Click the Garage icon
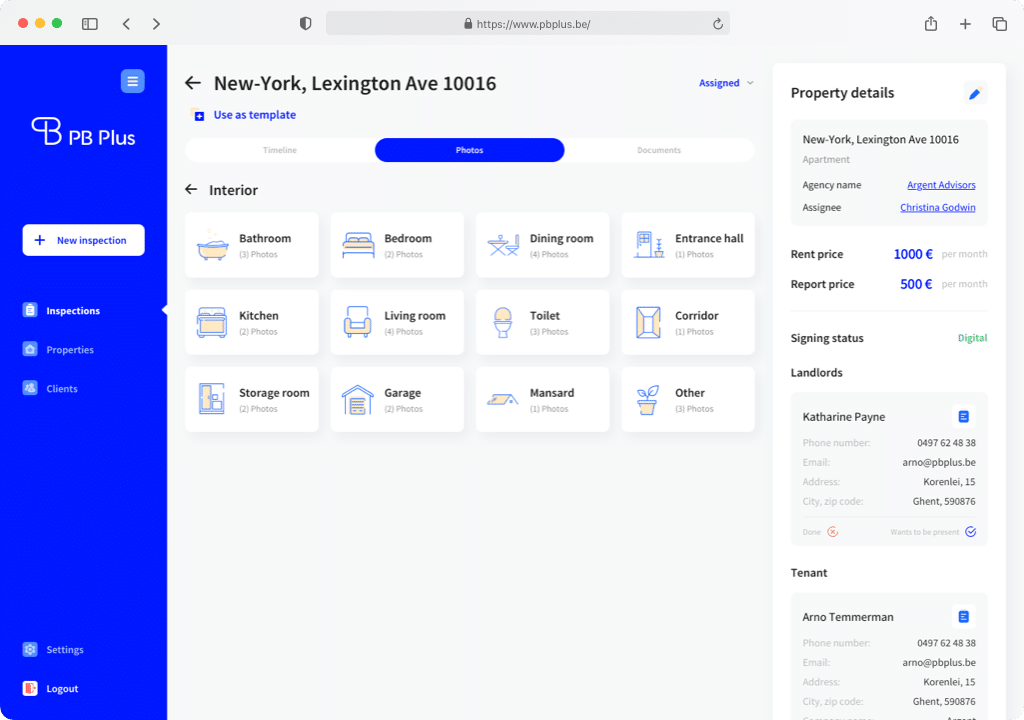 point(357,400)
